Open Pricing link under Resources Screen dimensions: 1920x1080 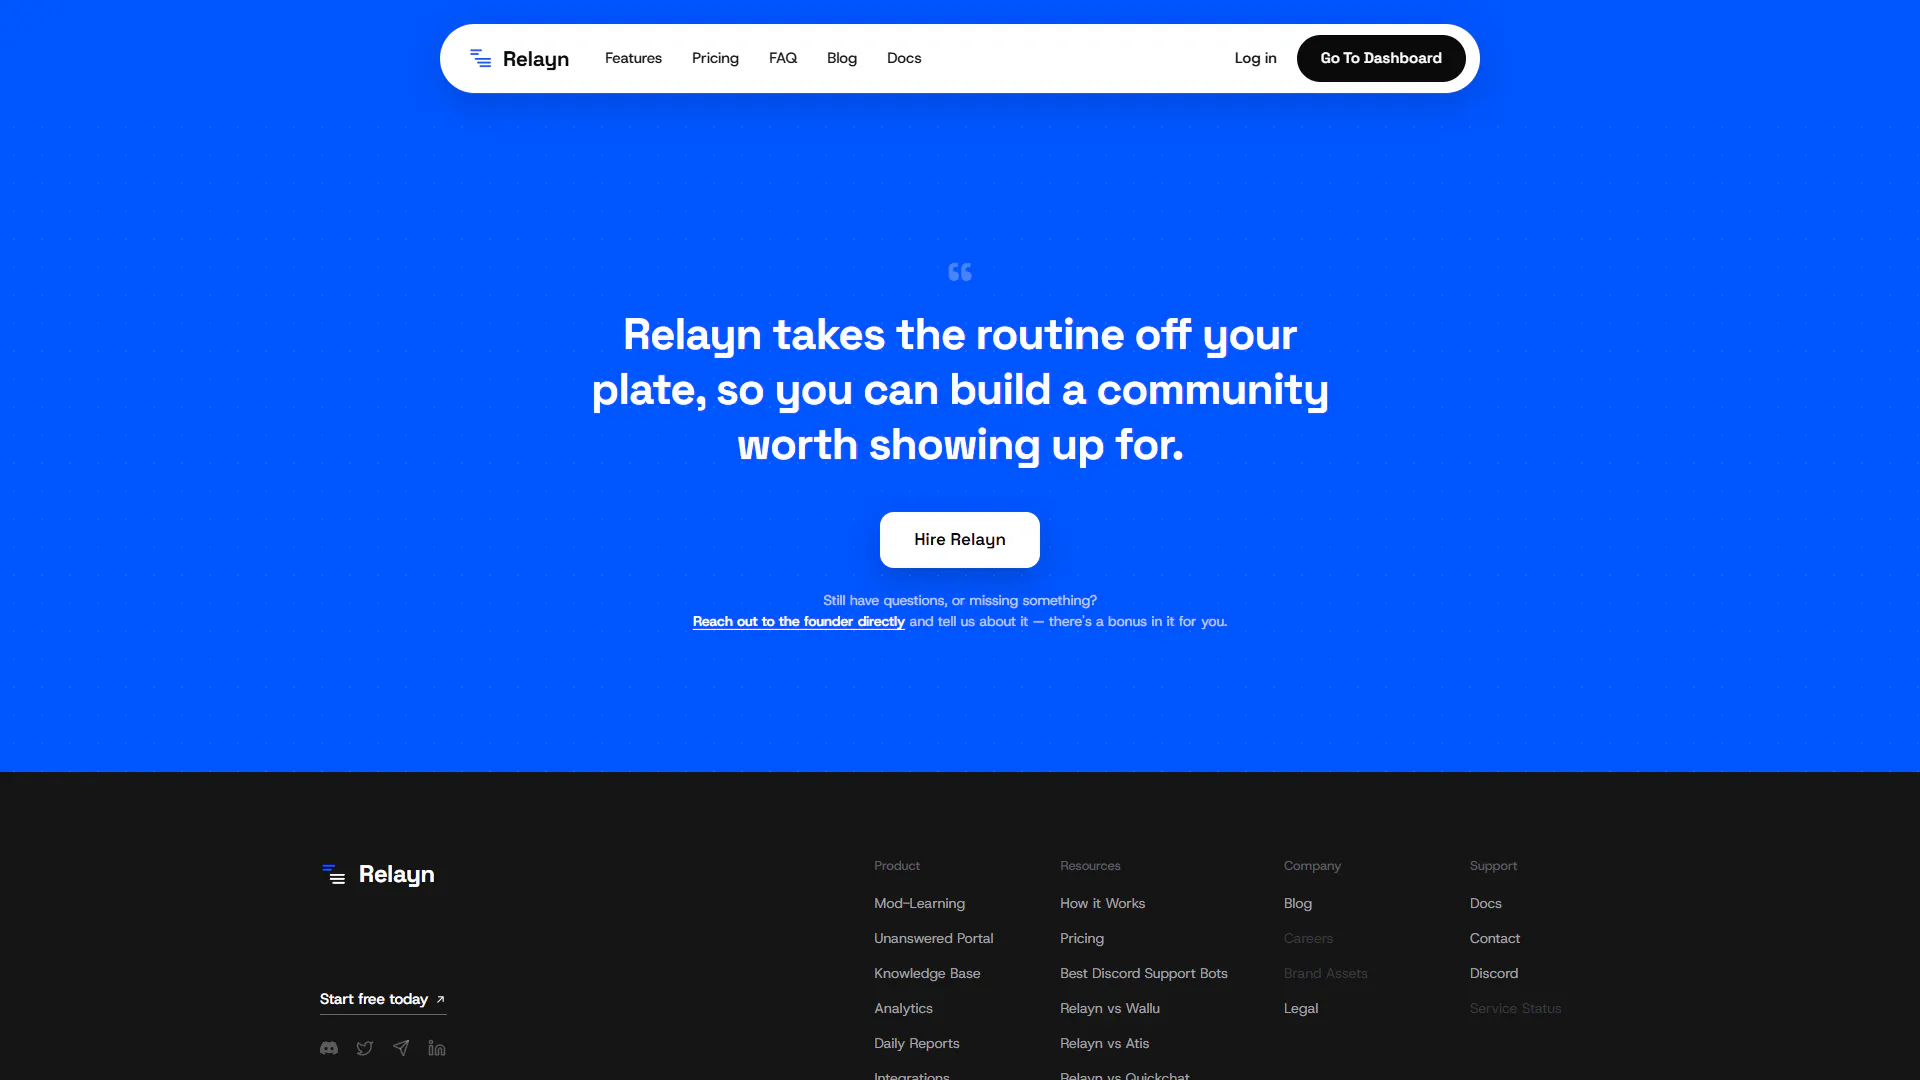coord(1082,938)
